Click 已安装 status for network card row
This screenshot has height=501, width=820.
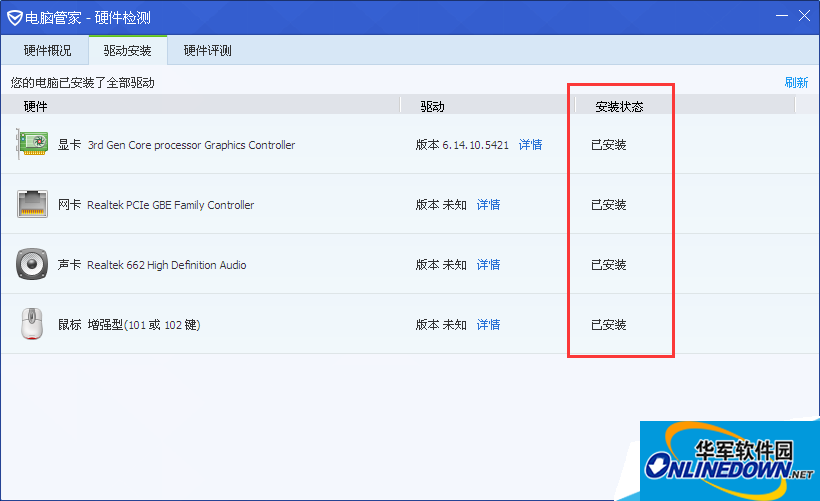pos(609,204)
